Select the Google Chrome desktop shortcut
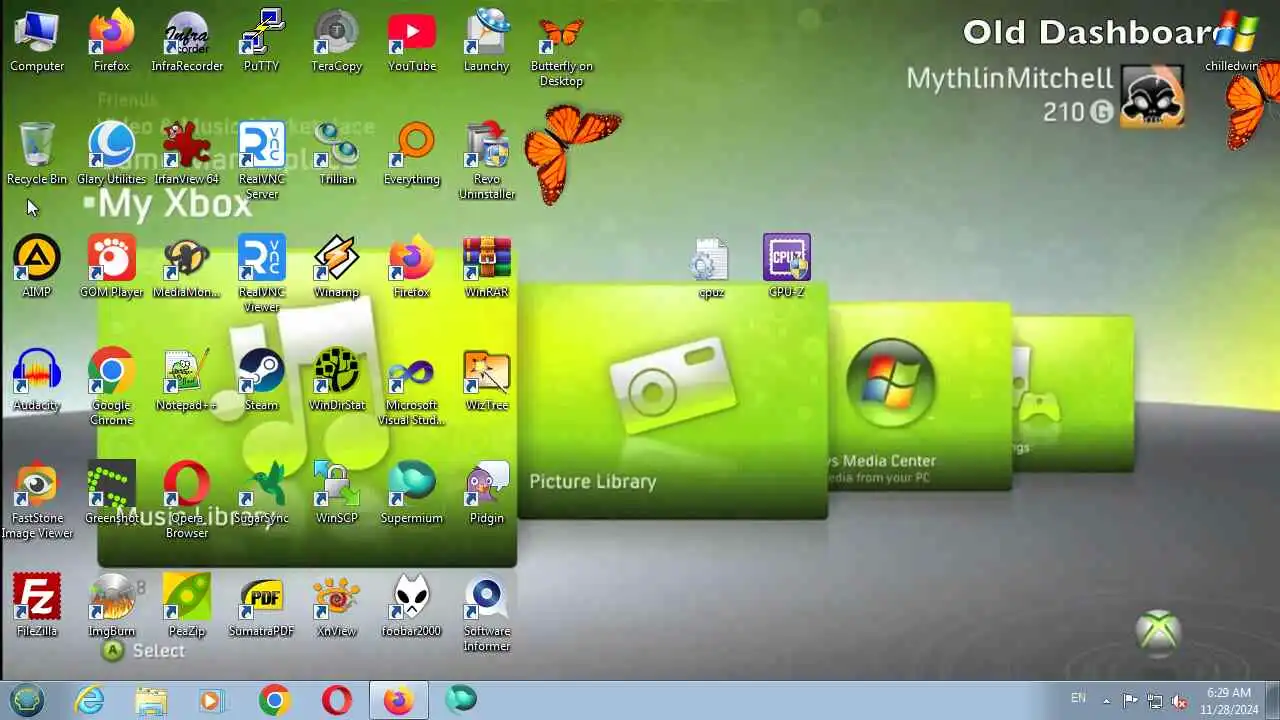Viewport: 1280px width, 720px height. 112,387
